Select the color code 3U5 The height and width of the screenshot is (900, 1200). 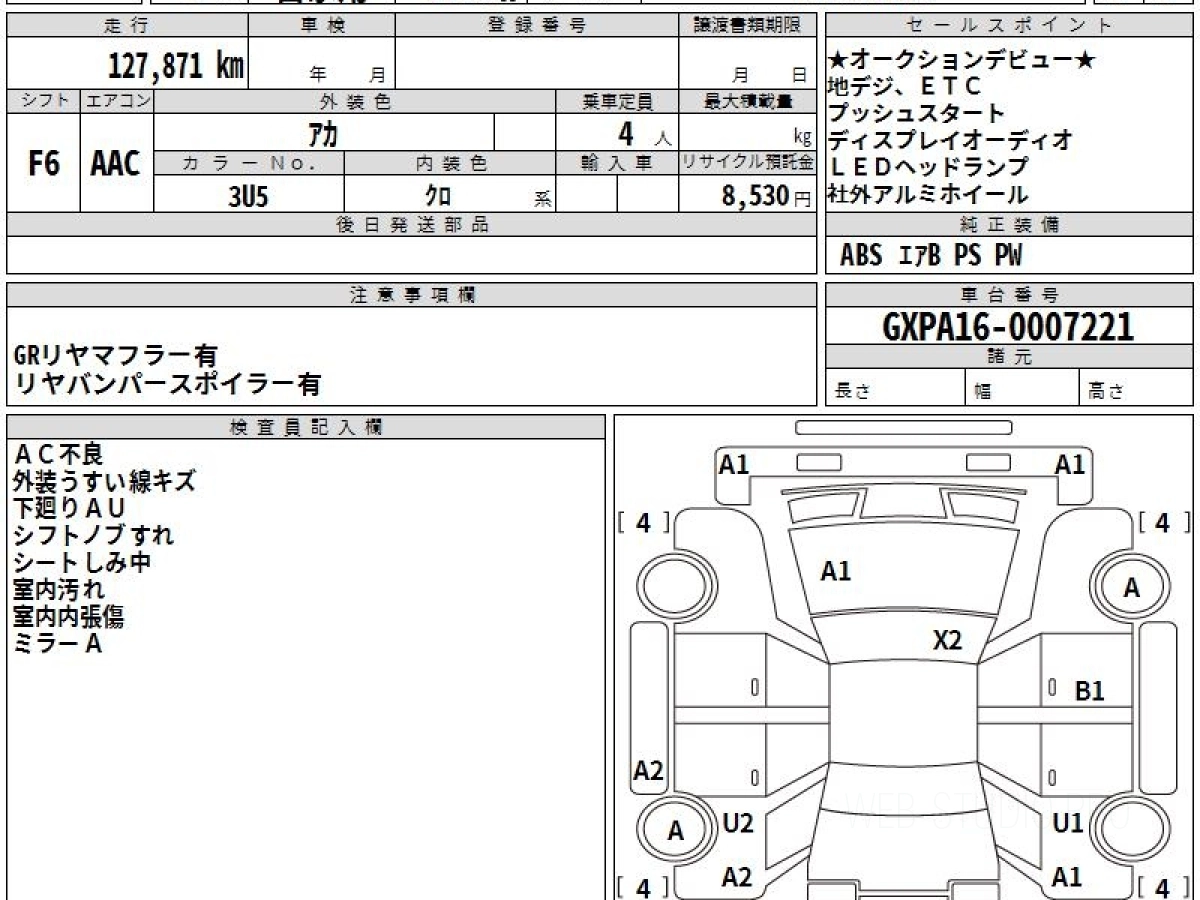click(248, 196)
